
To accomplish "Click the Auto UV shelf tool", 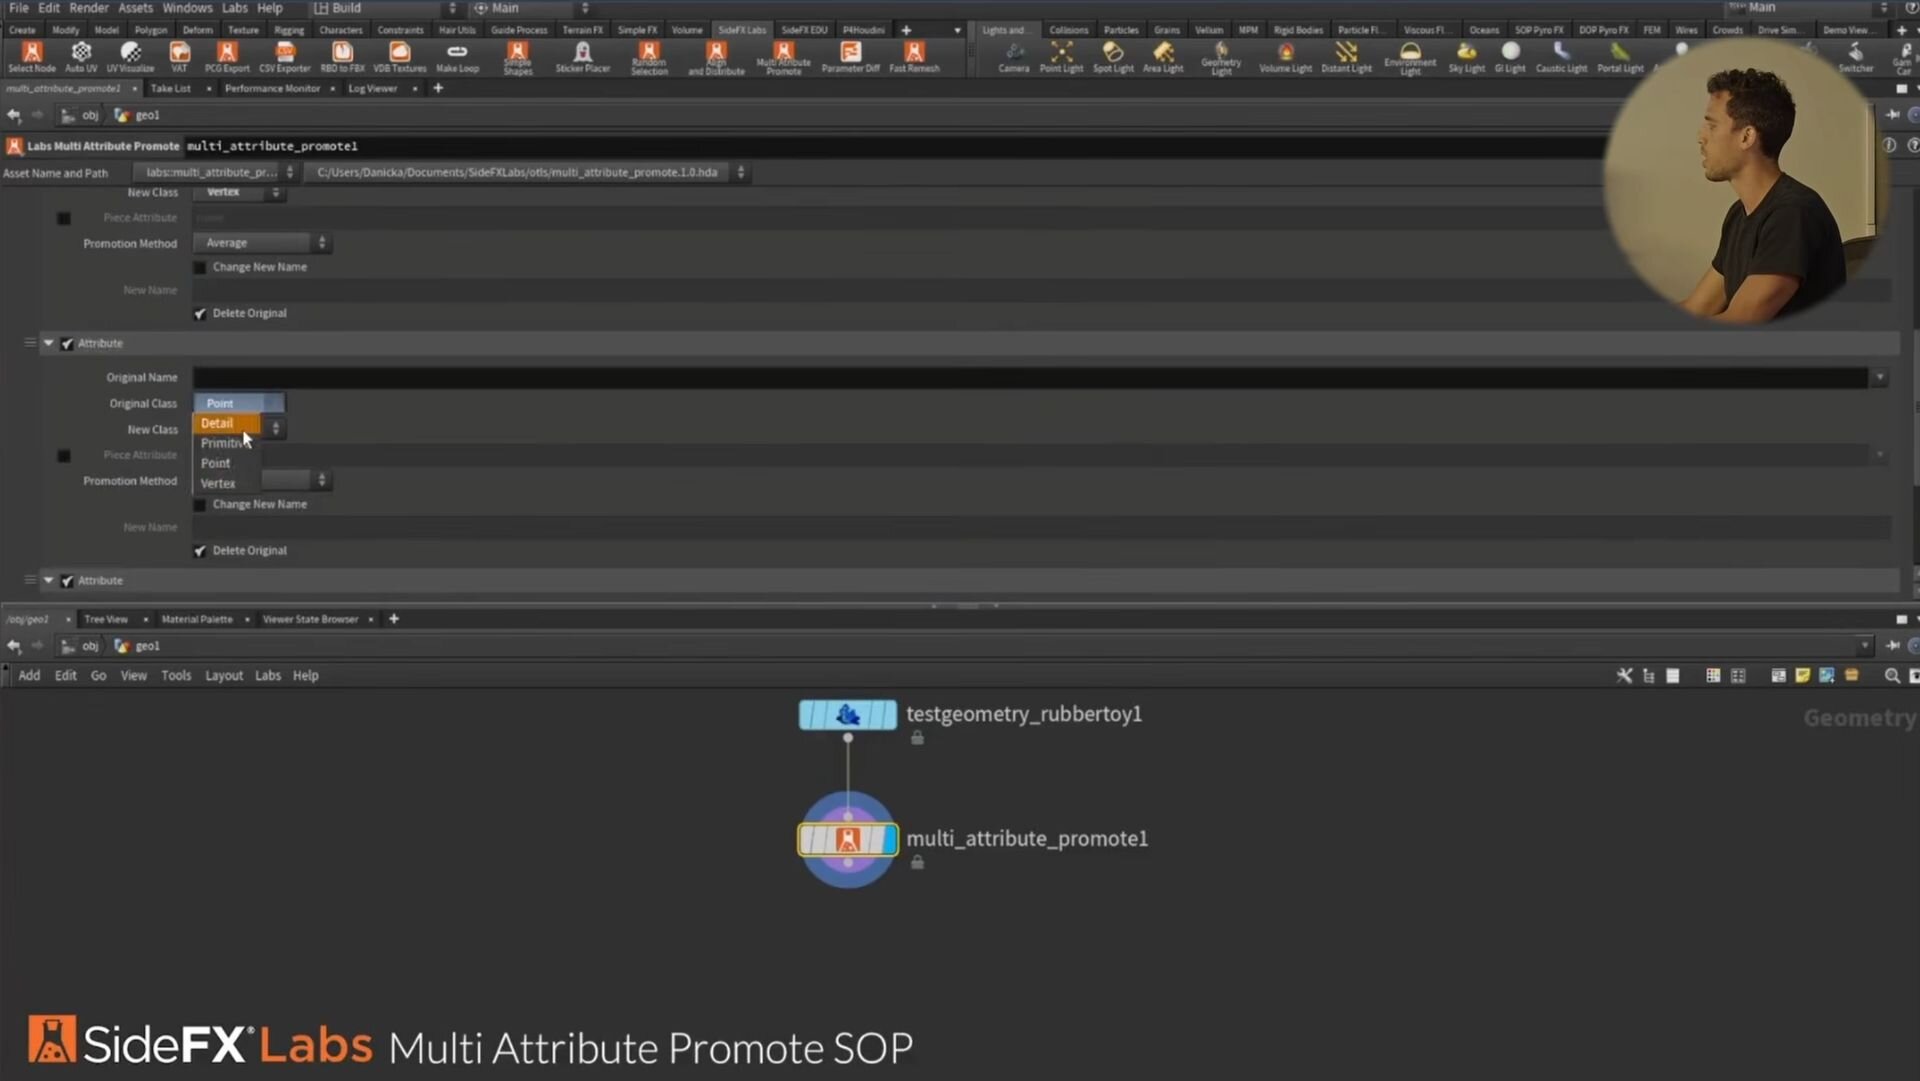I will tap(81, 57).
